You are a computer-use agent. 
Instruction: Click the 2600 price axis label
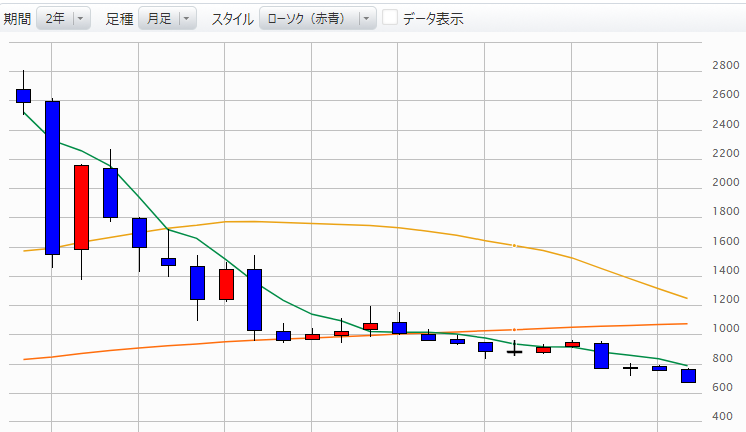click(726, 94)
